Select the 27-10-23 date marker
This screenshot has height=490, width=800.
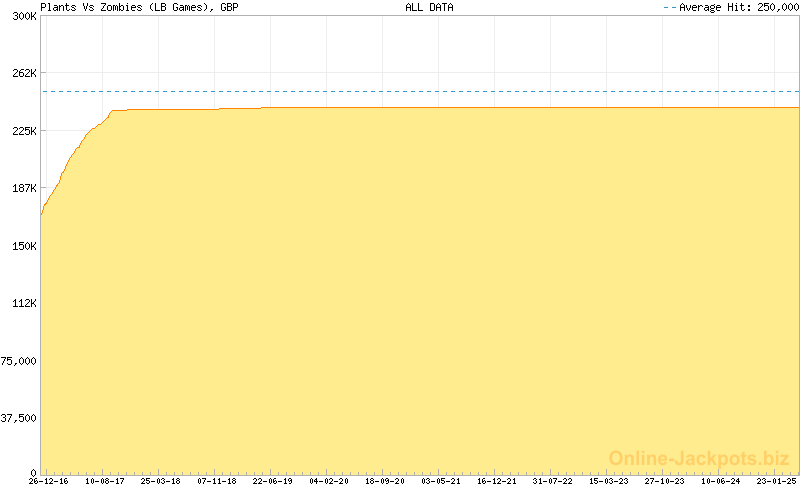coord(665,481)
